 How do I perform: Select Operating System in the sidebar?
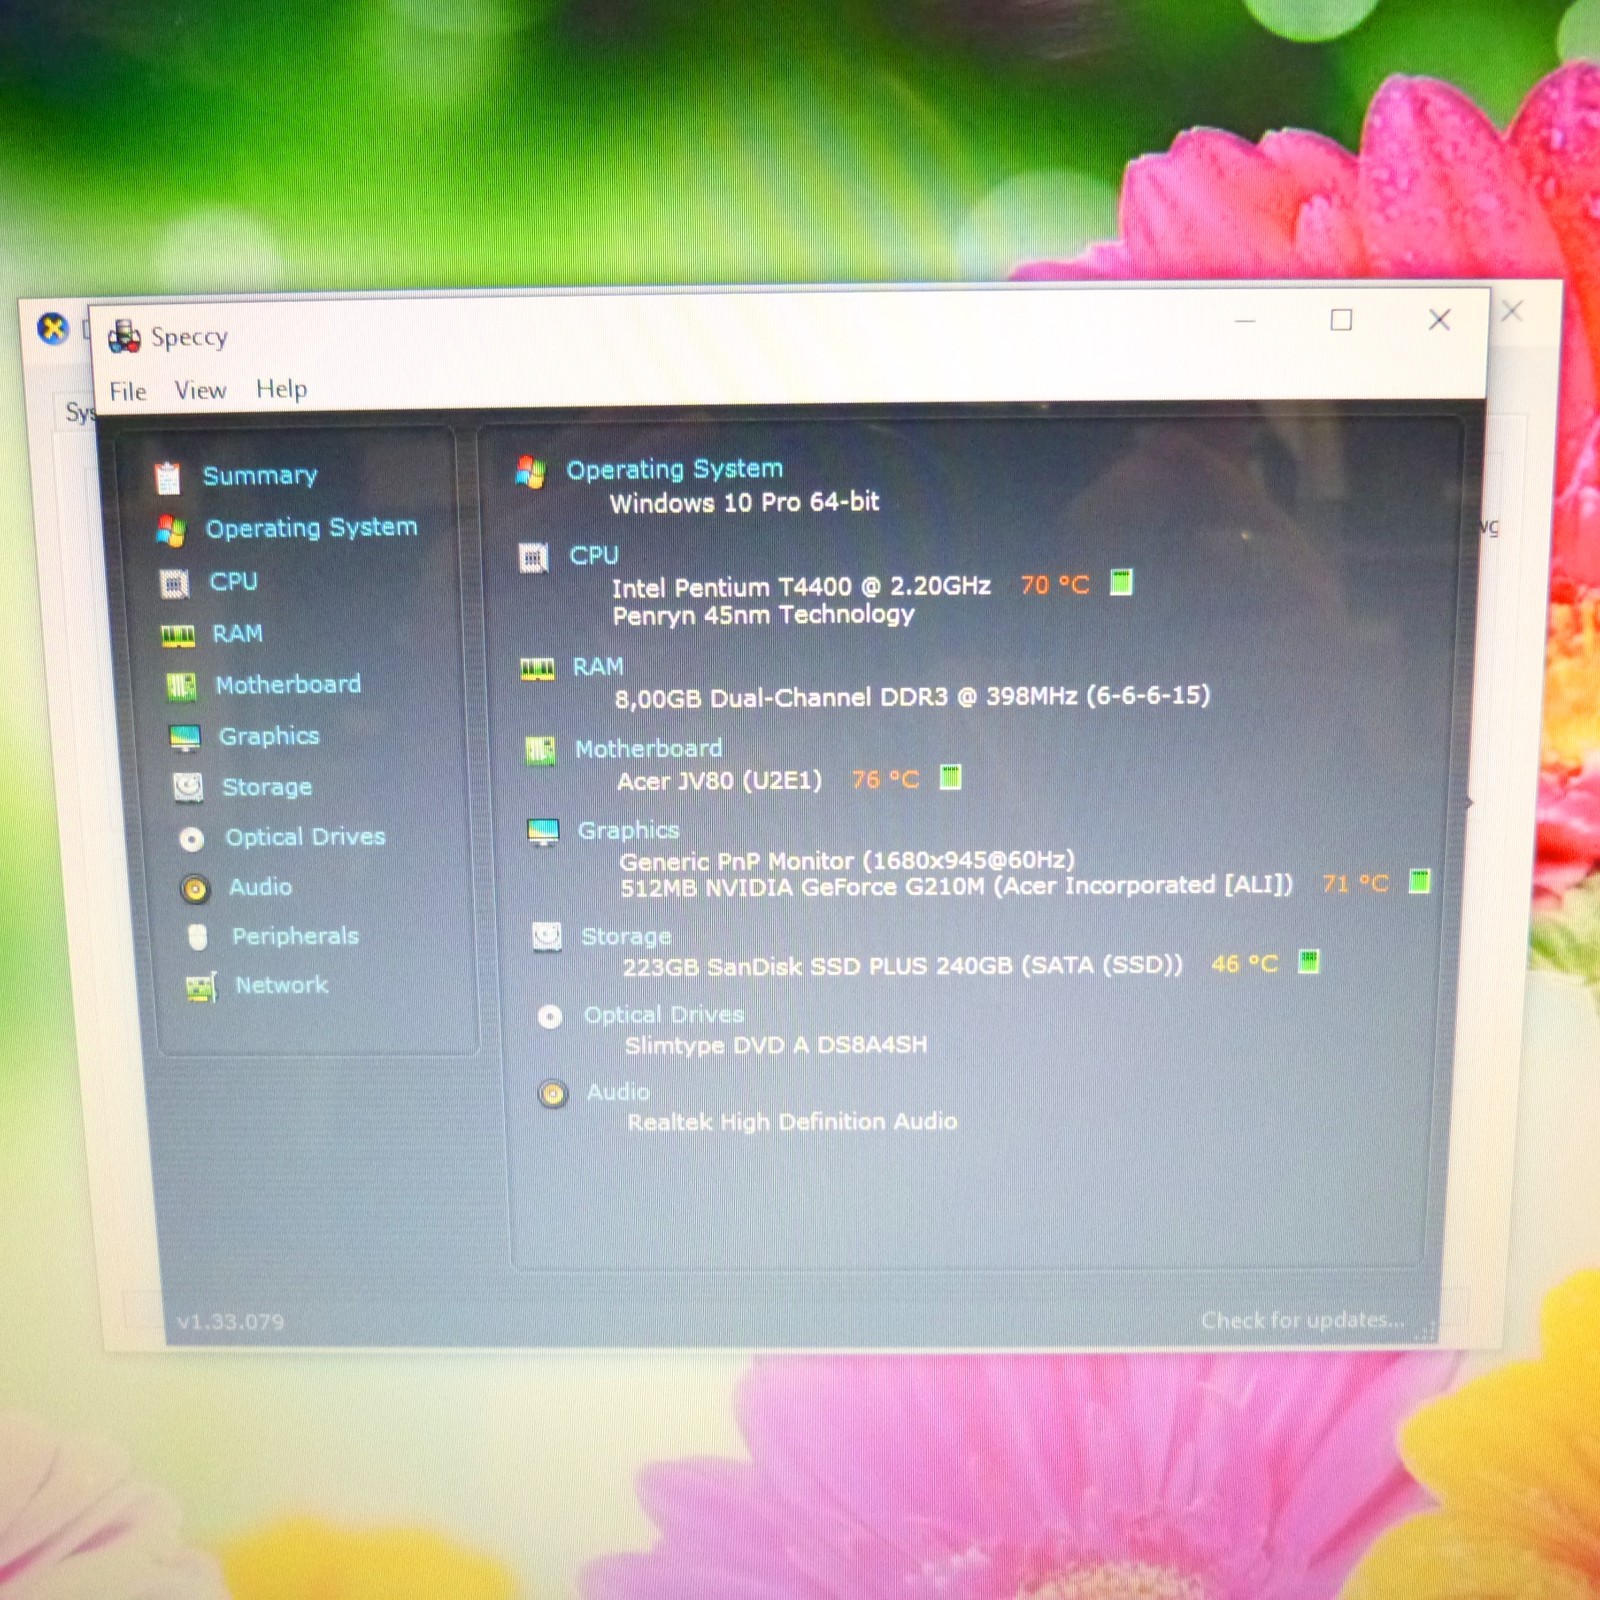pos(312,527)
